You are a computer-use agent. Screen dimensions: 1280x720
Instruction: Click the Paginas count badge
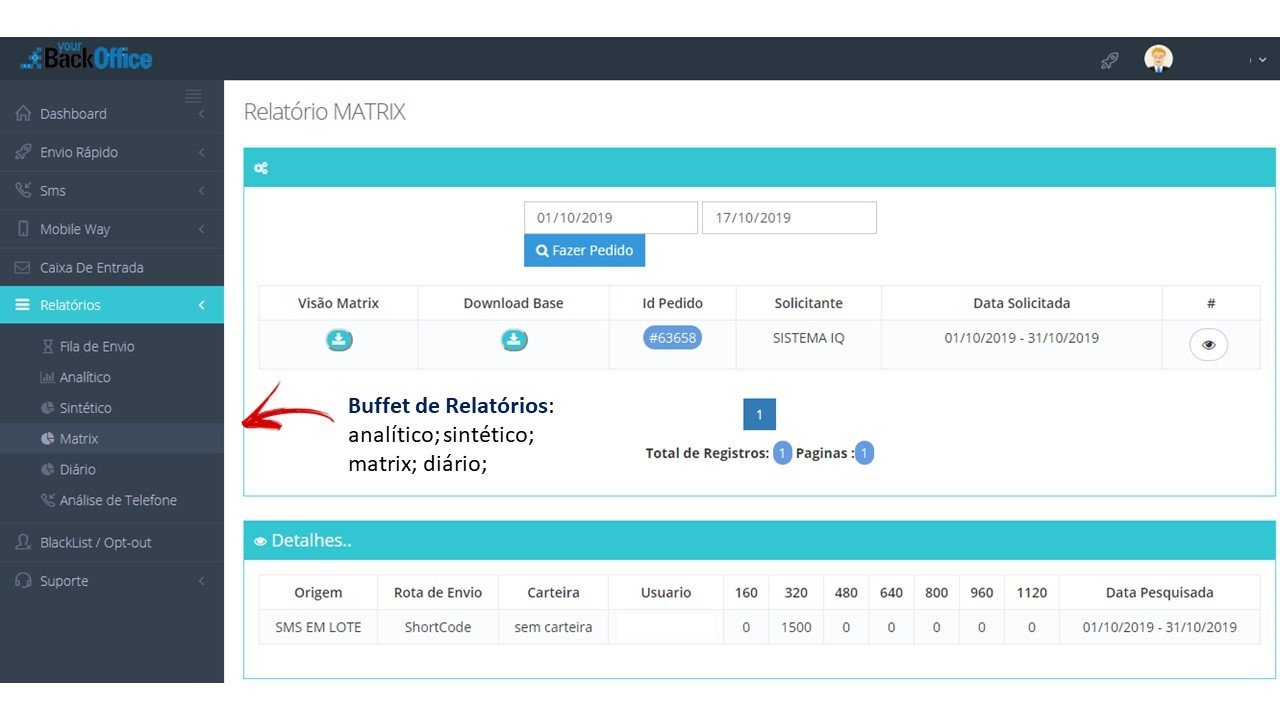point(864,453)
